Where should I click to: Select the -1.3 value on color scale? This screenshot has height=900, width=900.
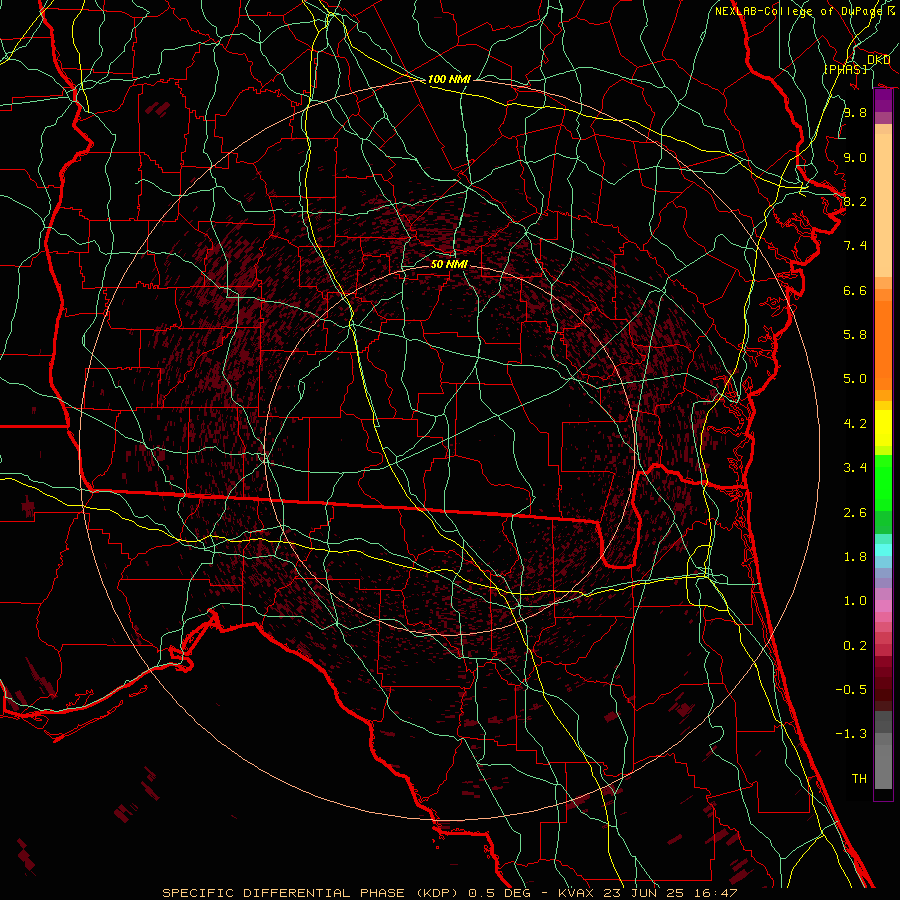click(851, 734)
